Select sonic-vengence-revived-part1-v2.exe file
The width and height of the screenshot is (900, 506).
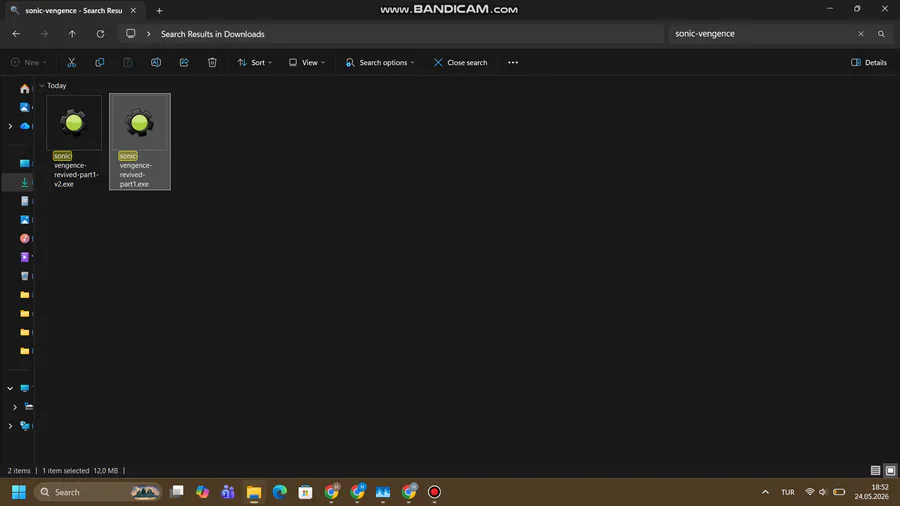coord(74,142)
